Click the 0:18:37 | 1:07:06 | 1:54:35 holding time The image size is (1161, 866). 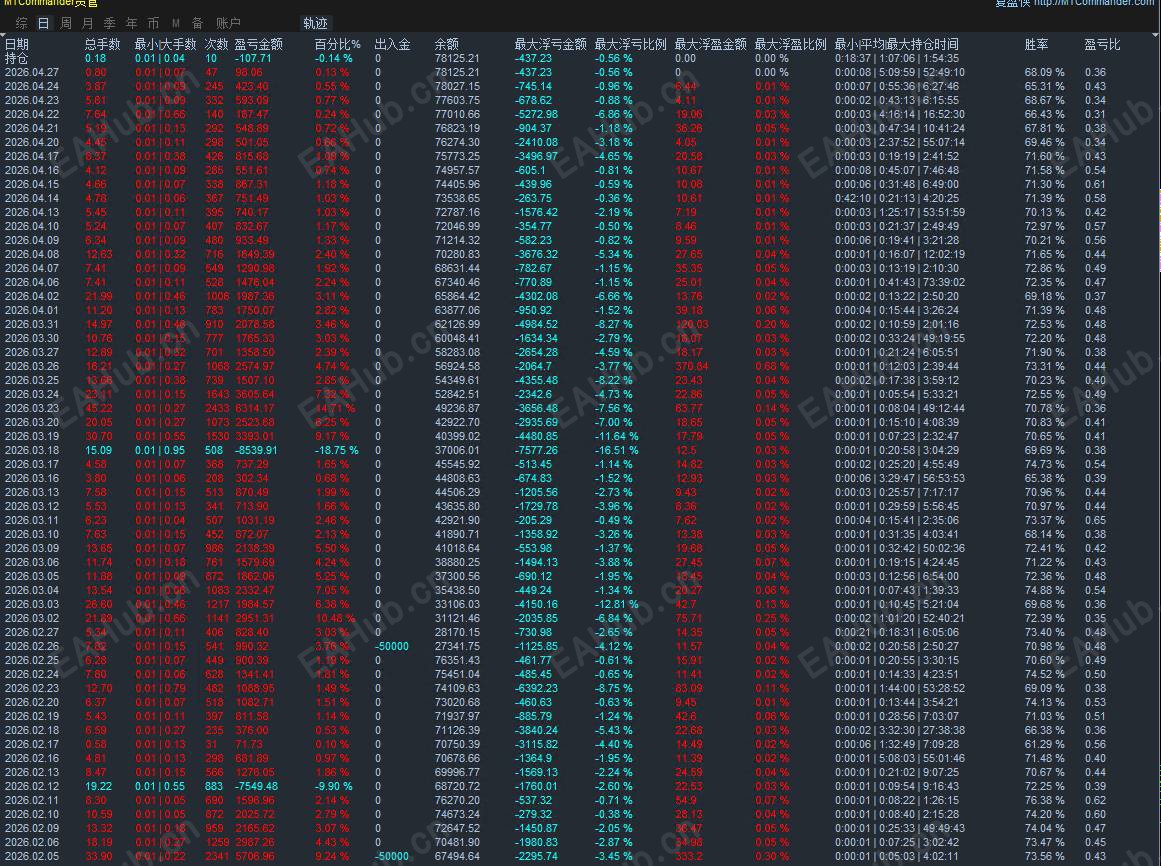coord(897,58)
